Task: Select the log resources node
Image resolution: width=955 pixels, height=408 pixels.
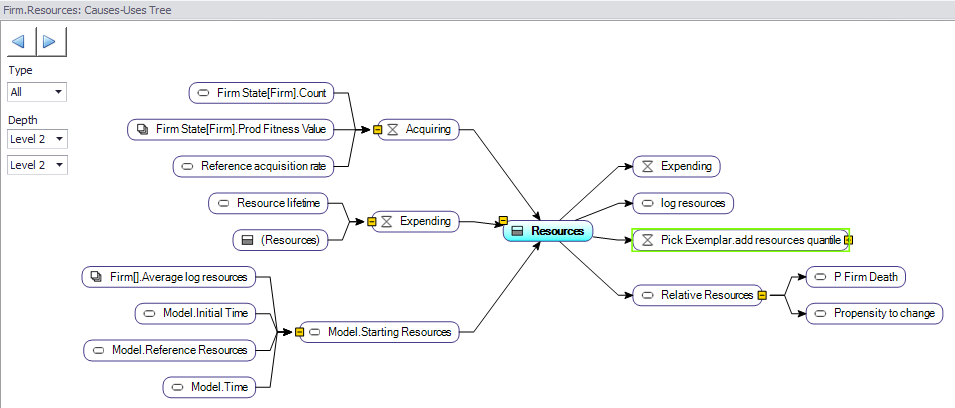Action: point(684,203)
